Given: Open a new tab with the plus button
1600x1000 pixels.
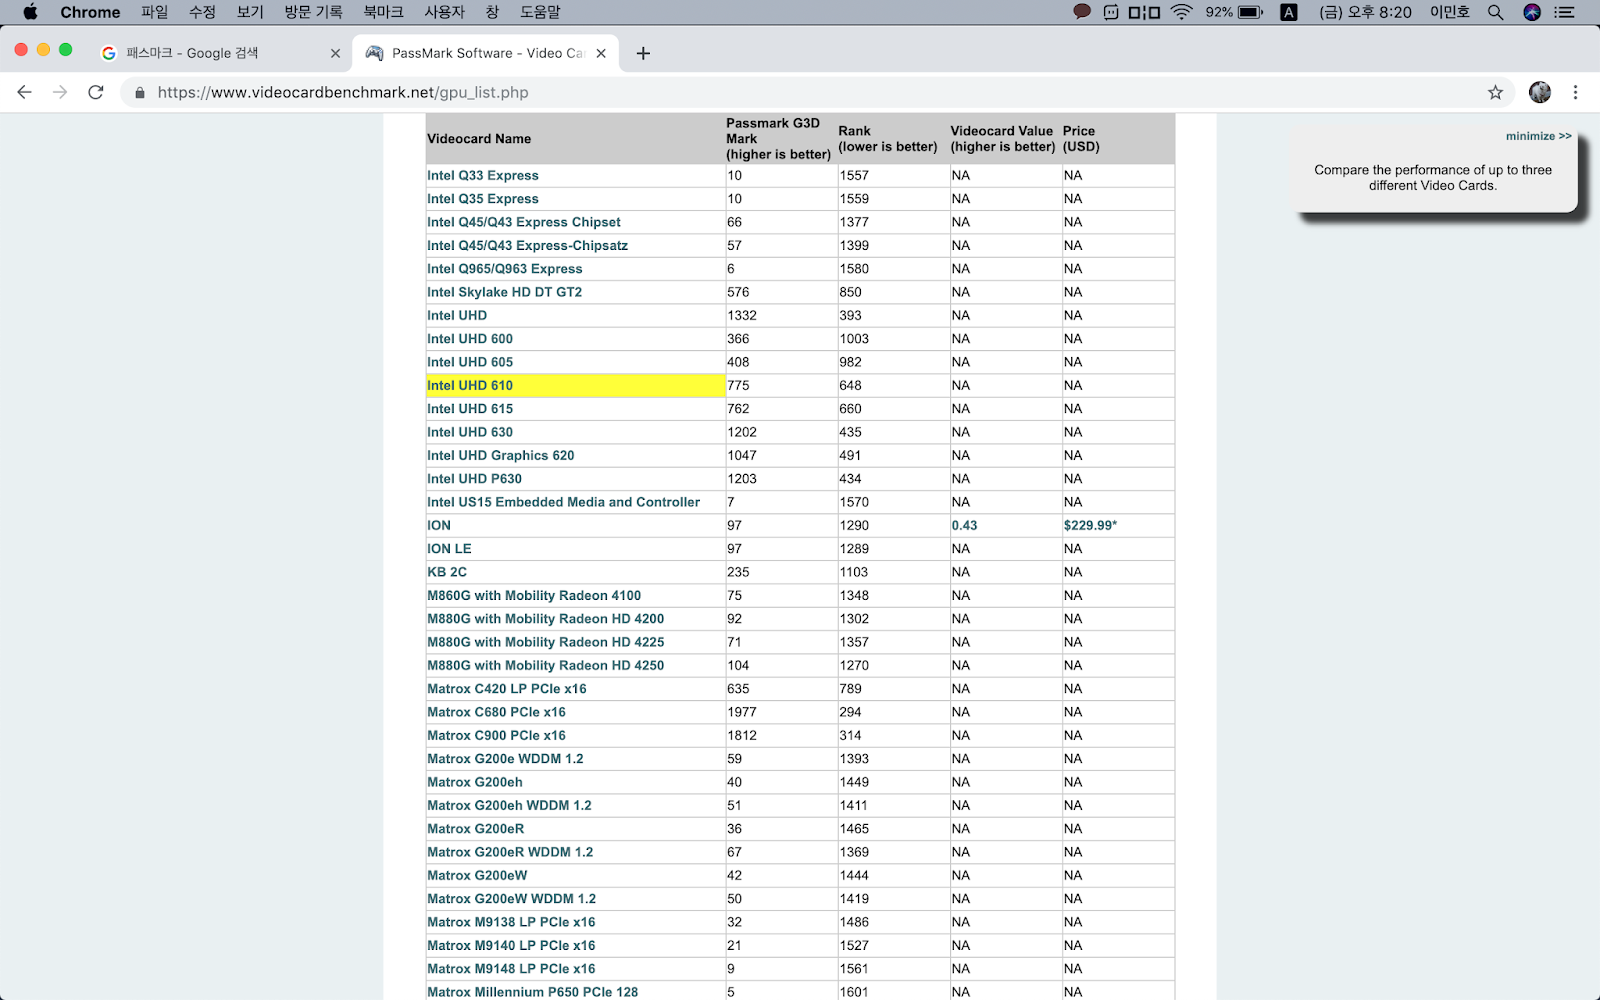Looking at the screenshot, I should point(643,53).
